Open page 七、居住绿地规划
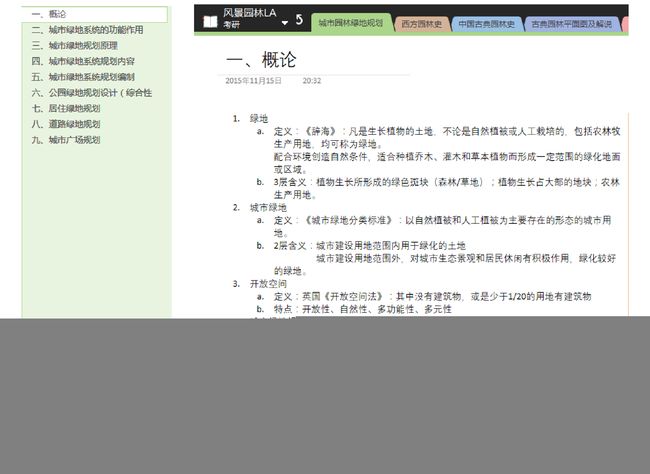The width and height of the screenshot is (650, 474). (66, 109)
